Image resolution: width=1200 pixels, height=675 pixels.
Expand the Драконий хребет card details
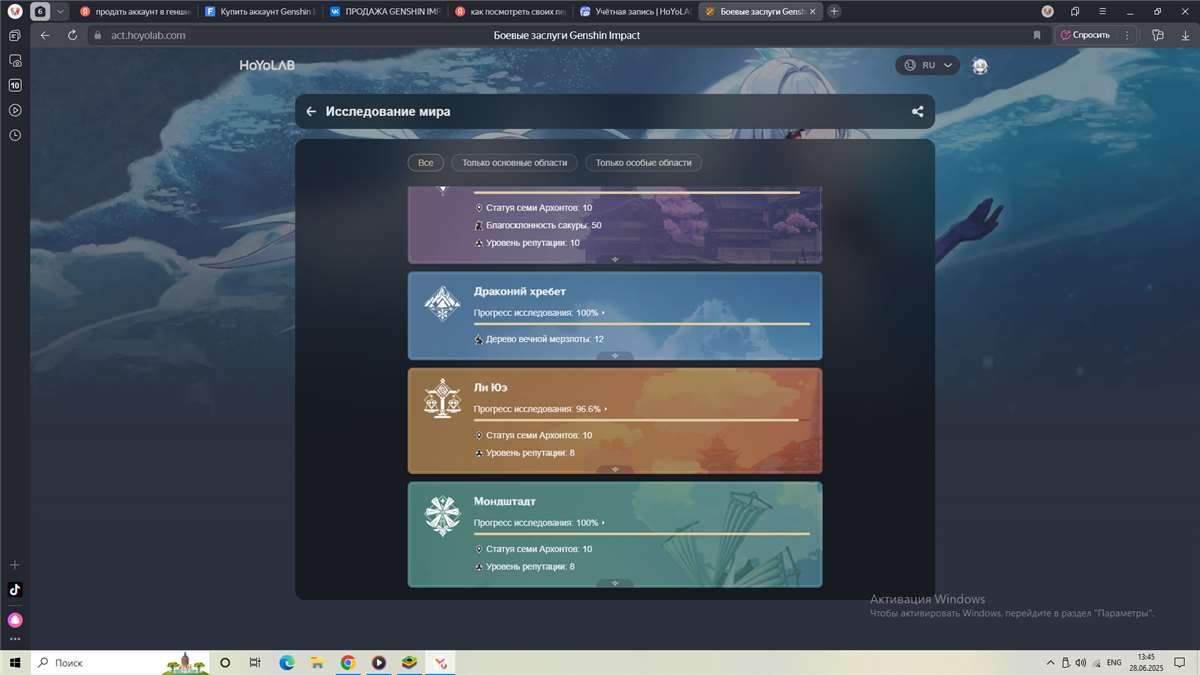pos(615,355)
